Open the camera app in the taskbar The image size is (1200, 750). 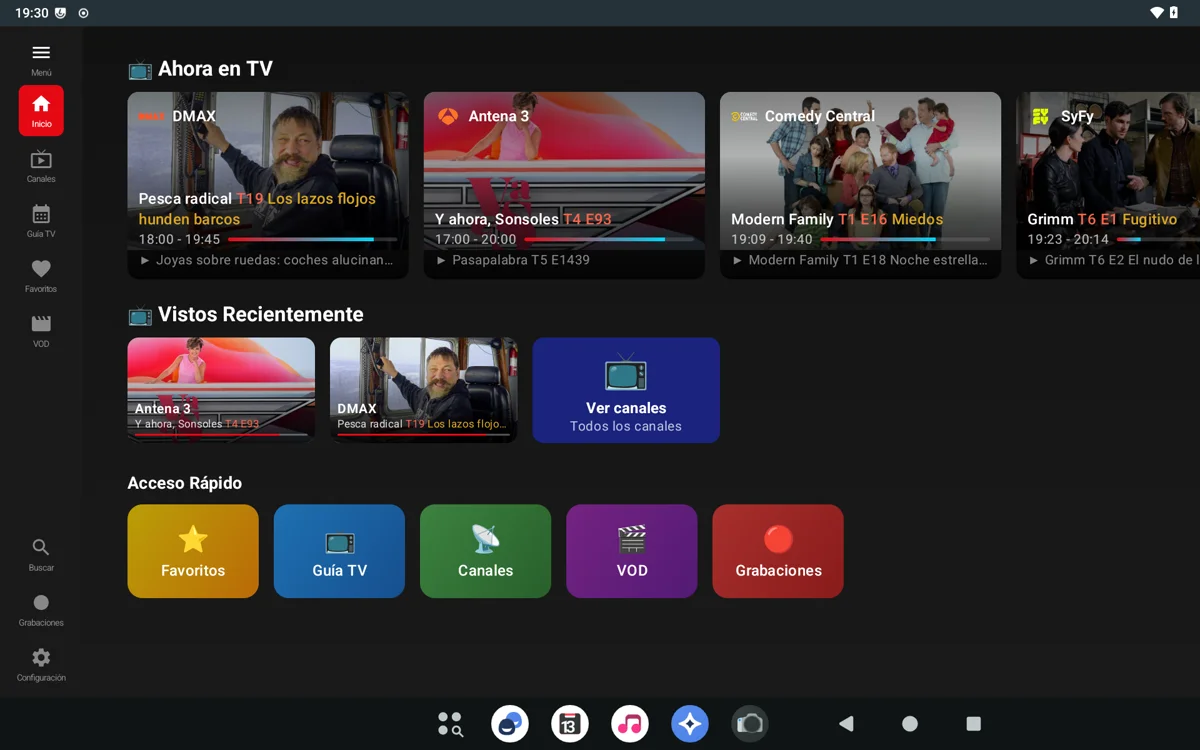click(750, 723)
